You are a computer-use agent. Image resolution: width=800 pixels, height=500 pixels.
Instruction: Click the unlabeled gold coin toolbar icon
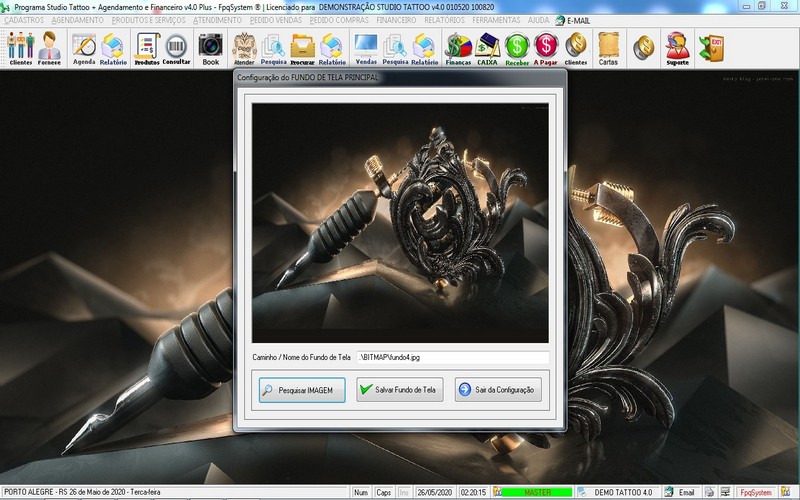click(x=643, y=47)
